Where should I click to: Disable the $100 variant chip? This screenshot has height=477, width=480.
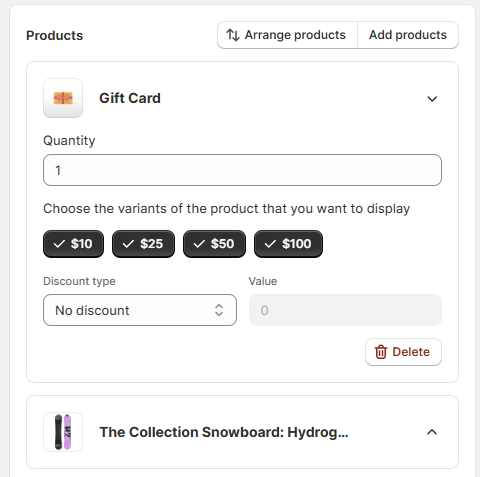[x=288, y=244]
